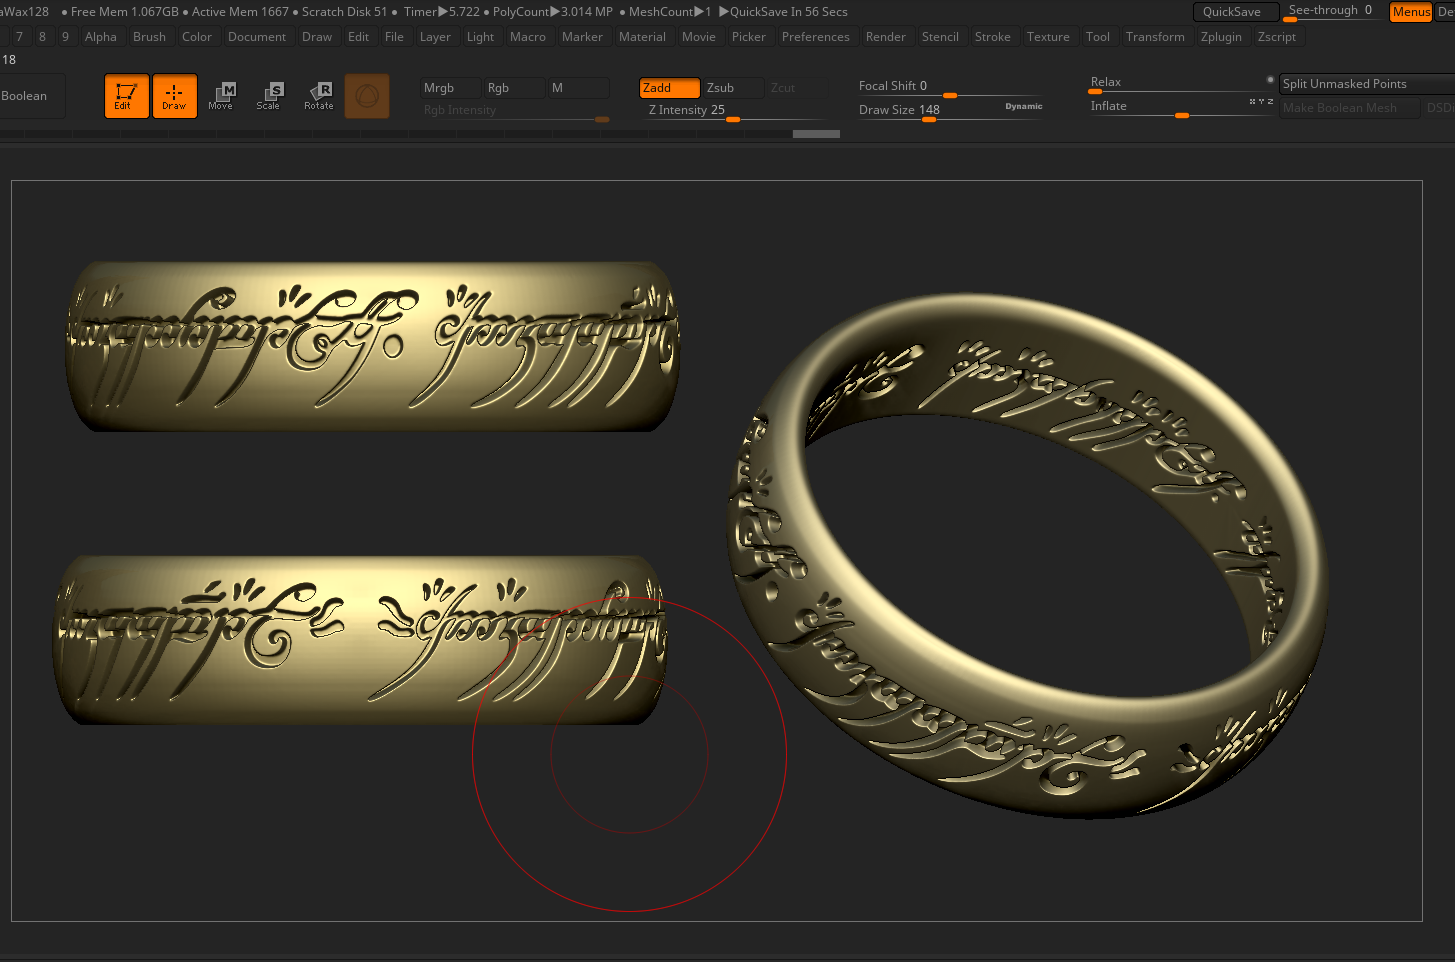The image size is (1455, 962).
Task: Enable Zsub sculpting mode
Action: [x=733, y=88]
